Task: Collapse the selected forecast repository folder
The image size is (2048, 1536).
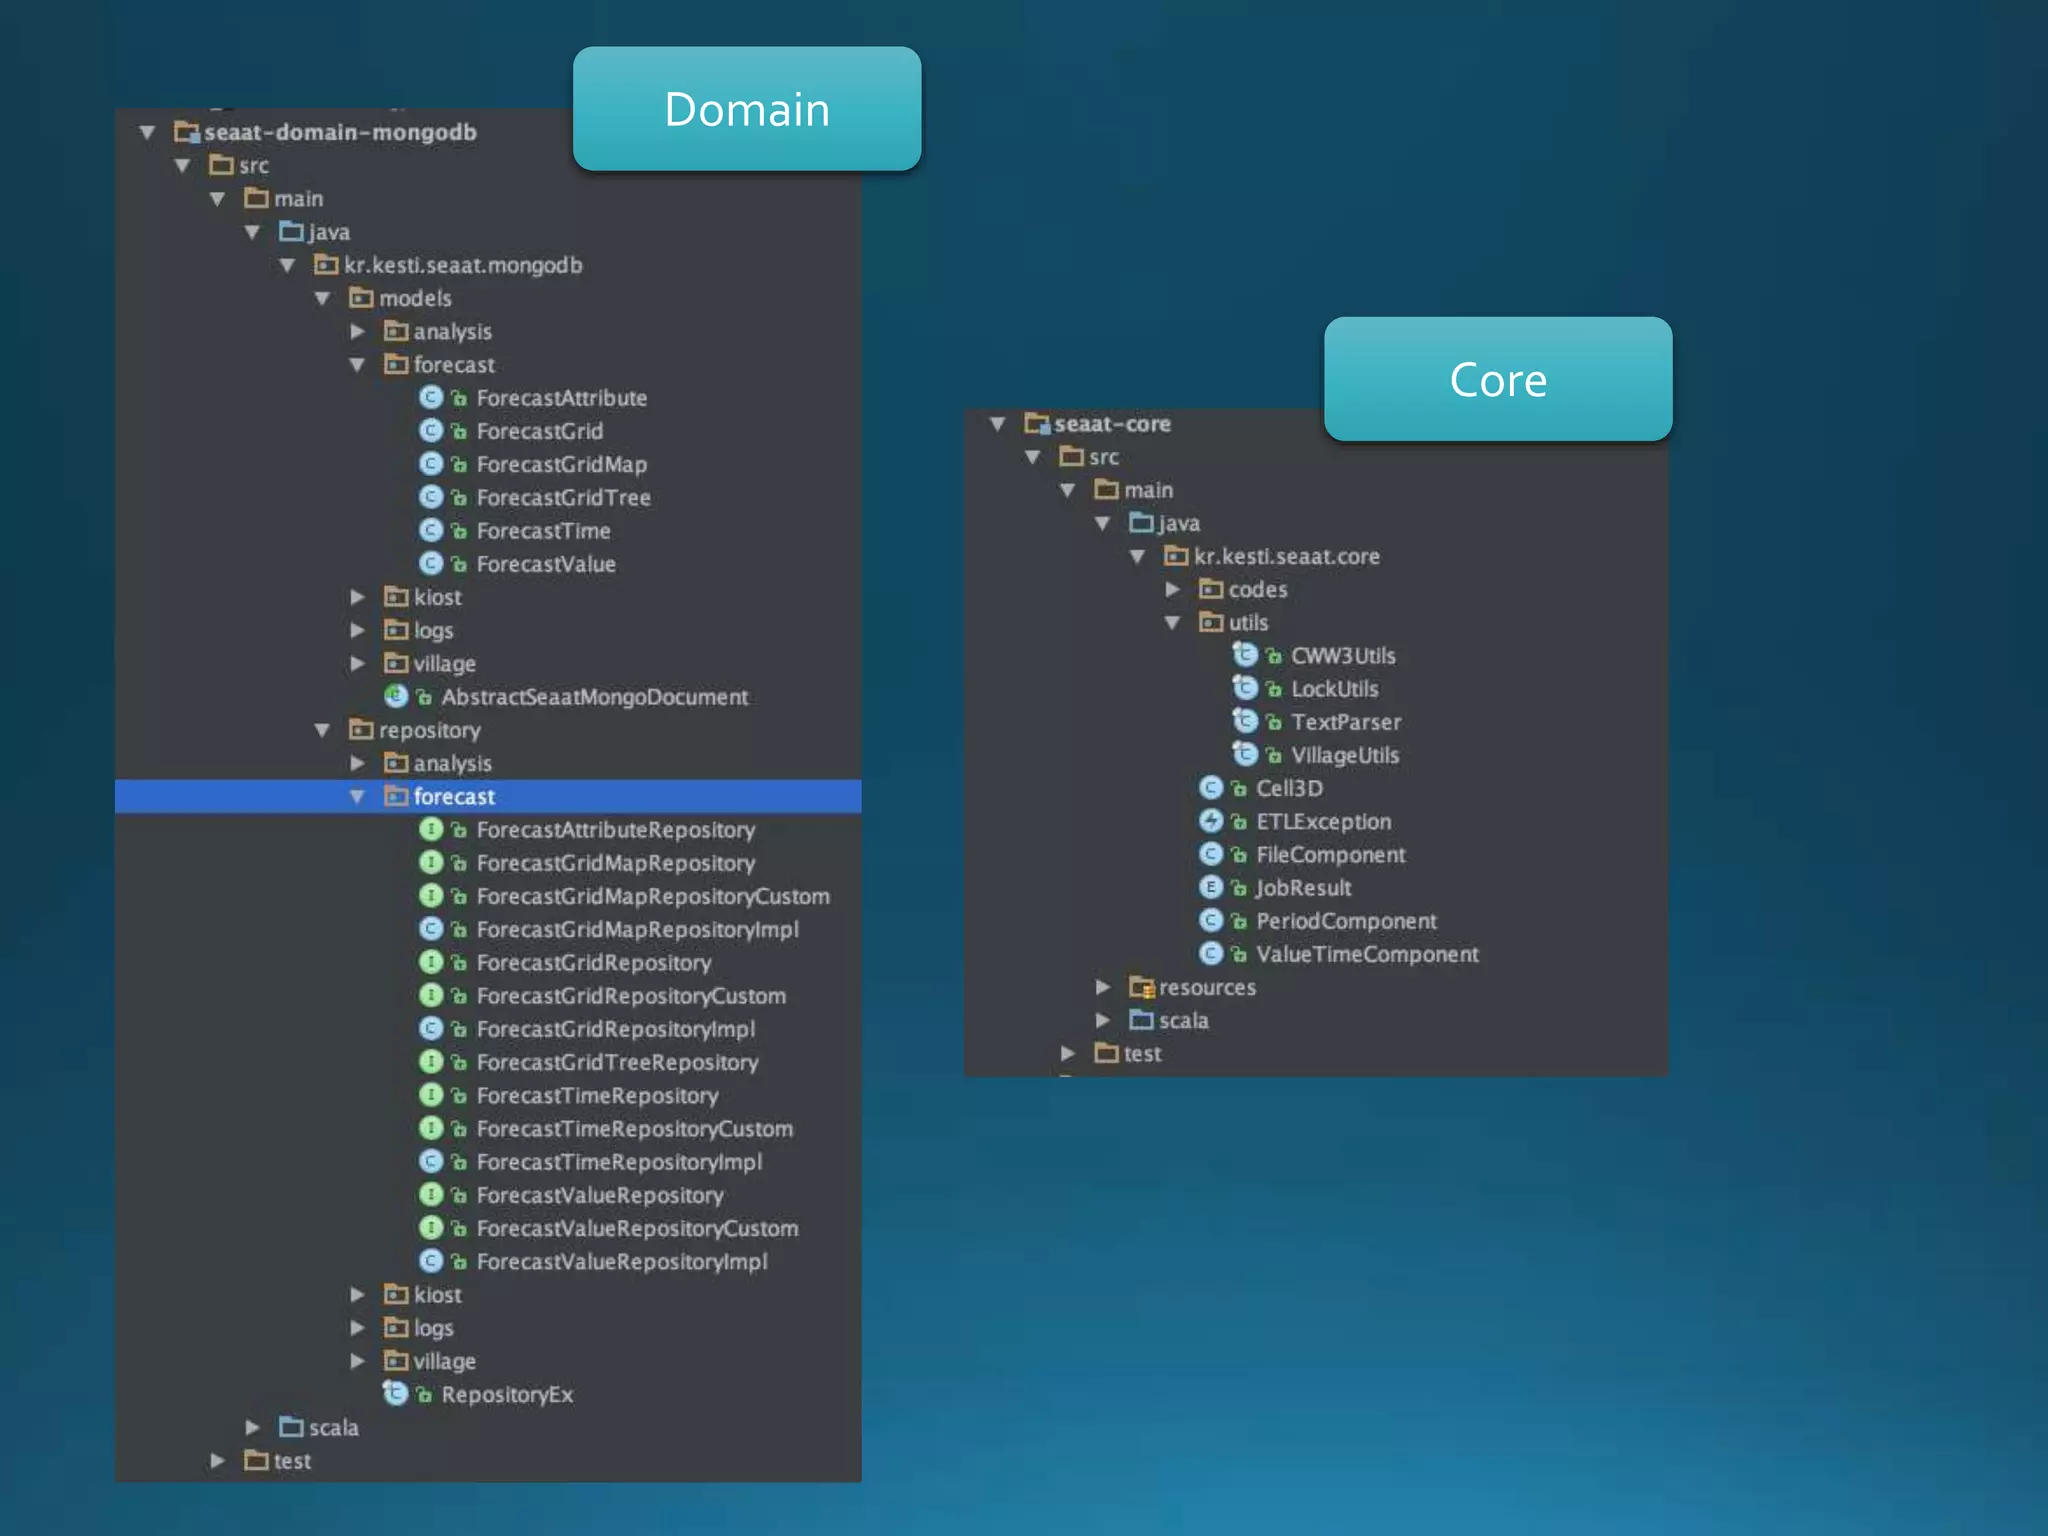Action: coord(357,797)
